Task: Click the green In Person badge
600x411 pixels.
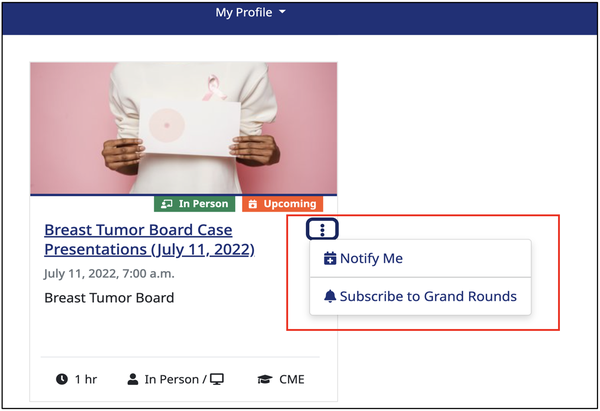Action: click(x=194, y=204)
